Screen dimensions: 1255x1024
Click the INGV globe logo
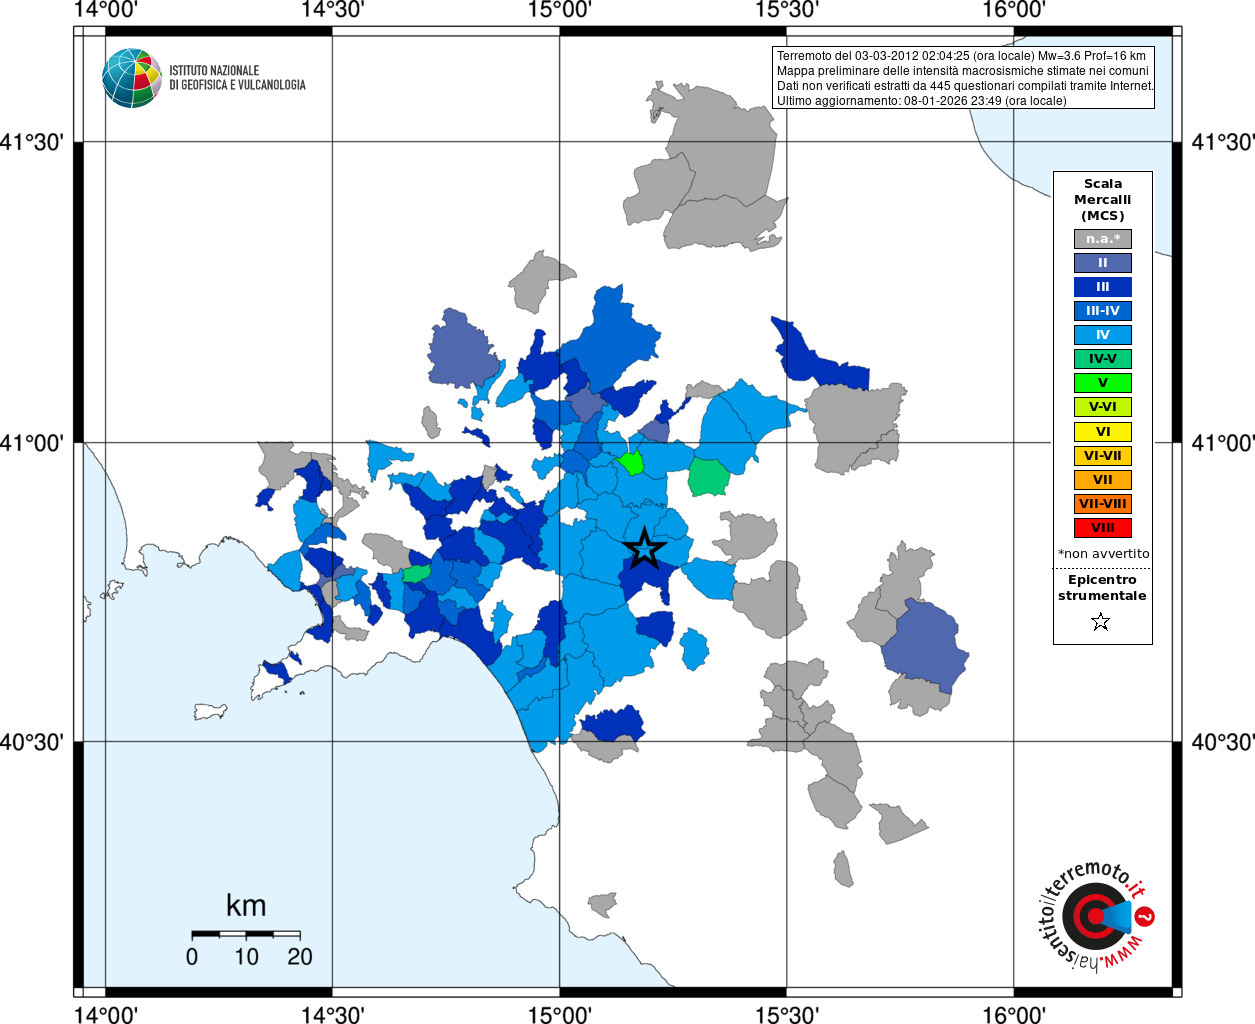[131, 78]
